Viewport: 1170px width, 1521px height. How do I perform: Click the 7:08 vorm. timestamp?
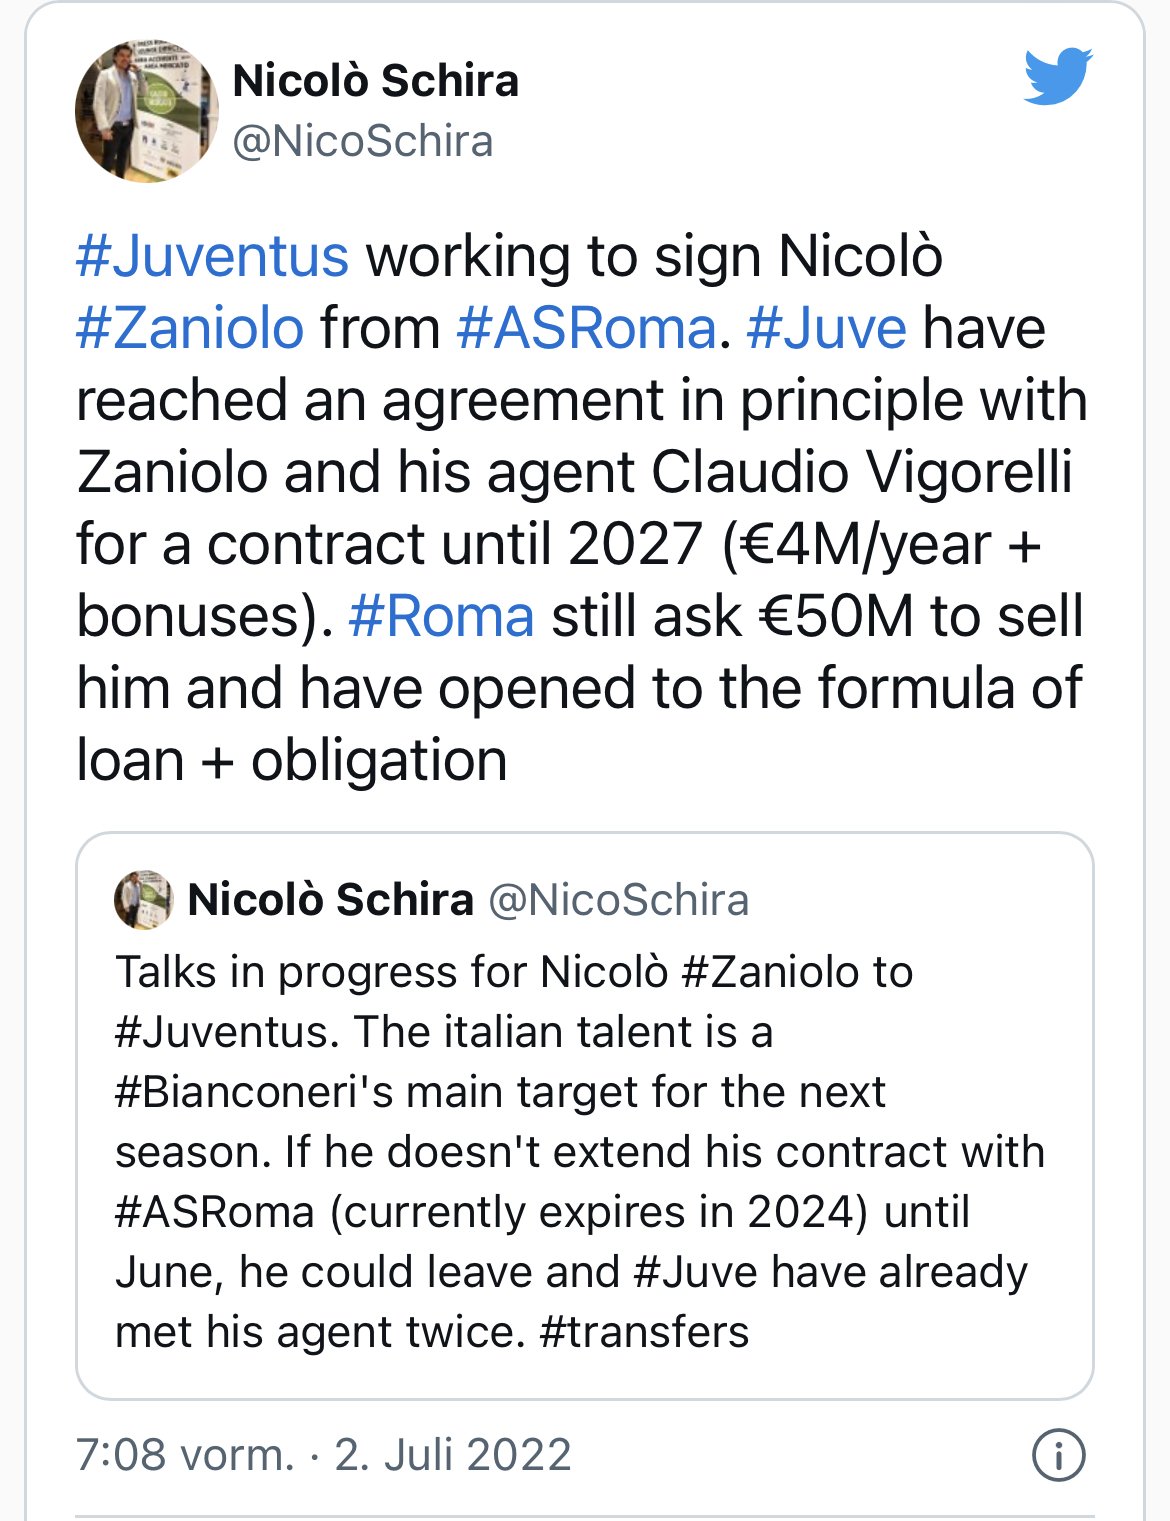click(x=185, y=1455)
